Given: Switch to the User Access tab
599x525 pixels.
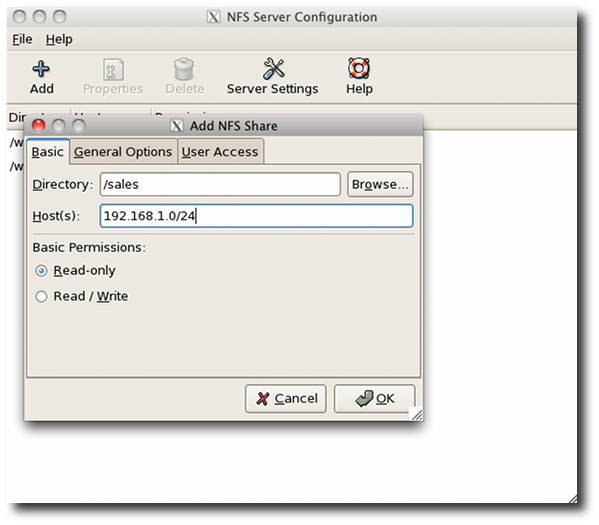Looking at the screenshot, I should [220, 152].
